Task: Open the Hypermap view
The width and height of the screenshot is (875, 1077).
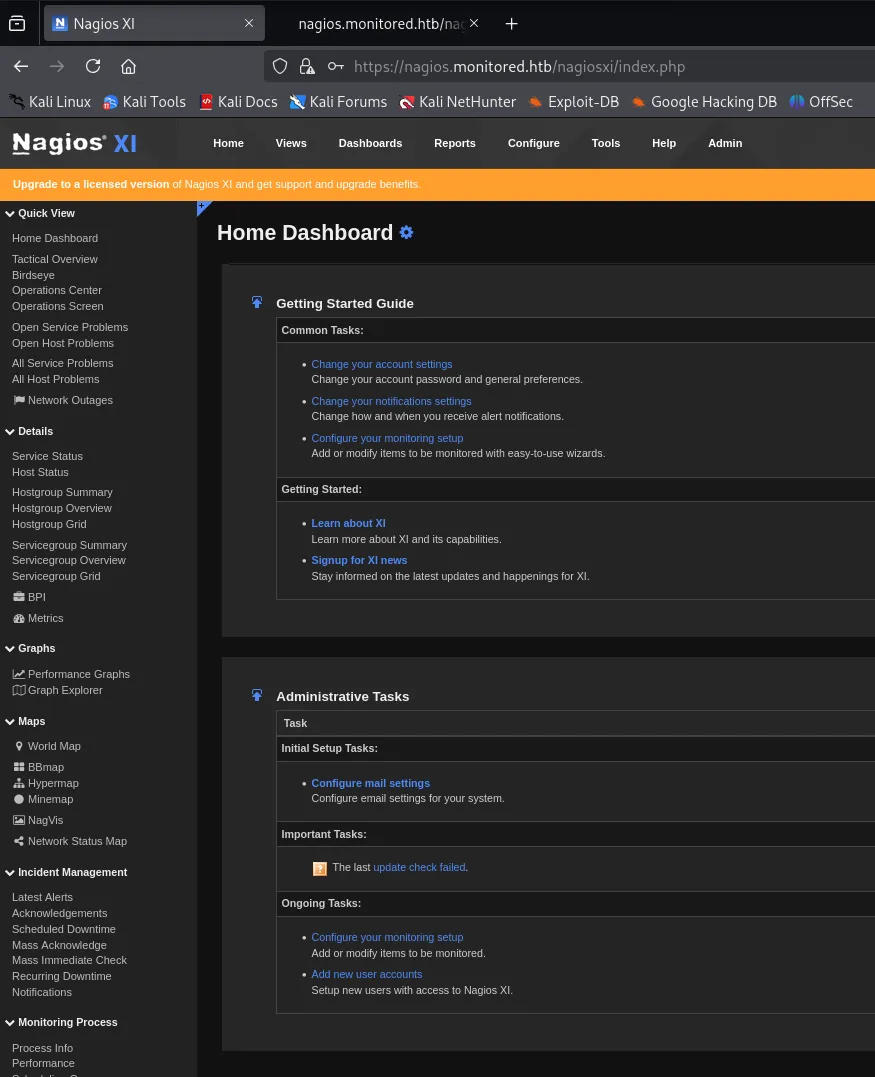Action: coord(52,783)
